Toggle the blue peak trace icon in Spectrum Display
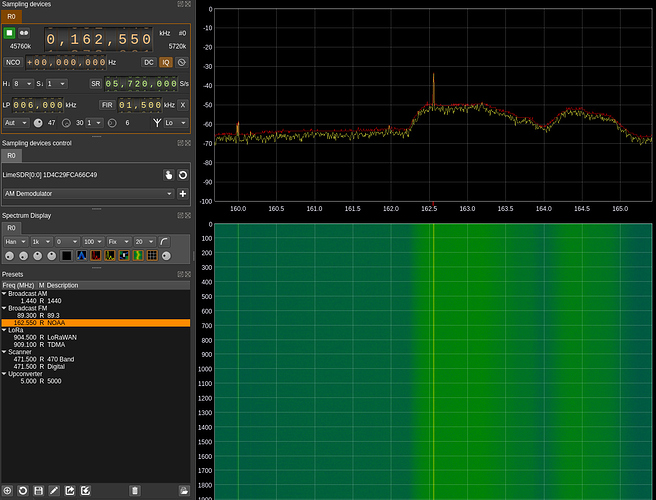Image resolution: width=656 pixels, height=500 pixels. [81, 256]
